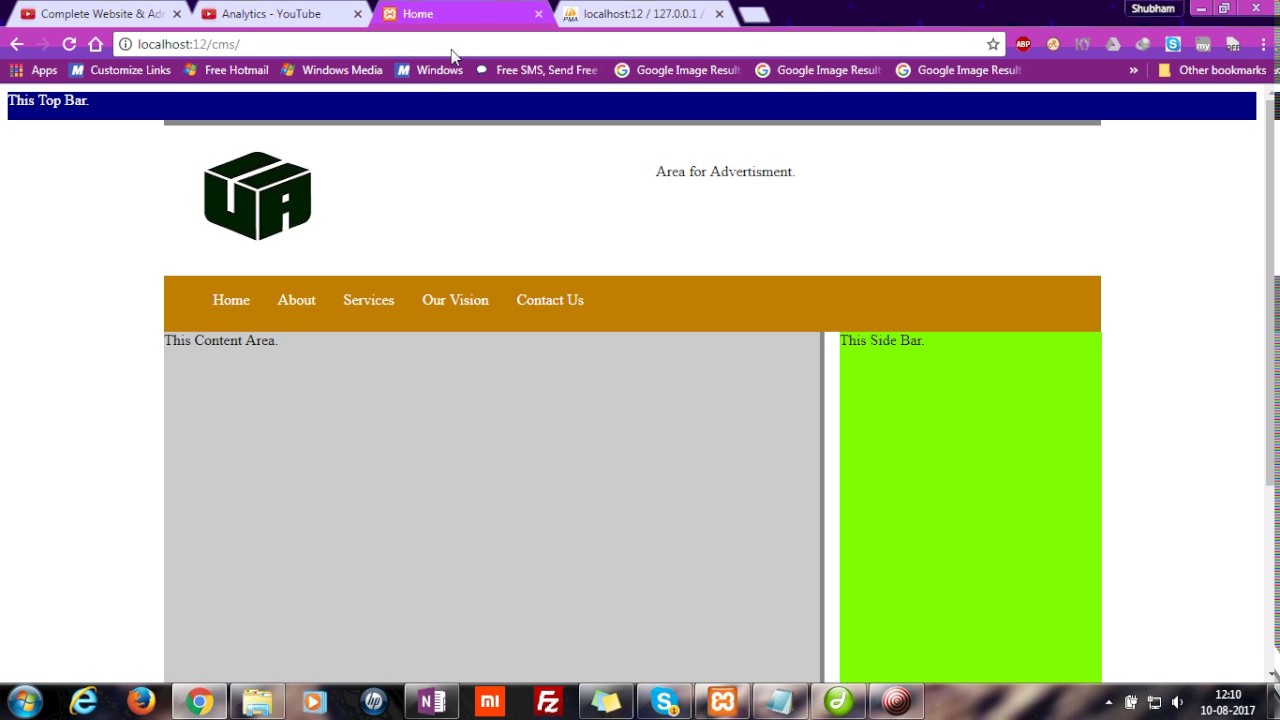1280x720 pixels.
Task: Open Windows Explorer from taskbar
Action: point(257,702)
